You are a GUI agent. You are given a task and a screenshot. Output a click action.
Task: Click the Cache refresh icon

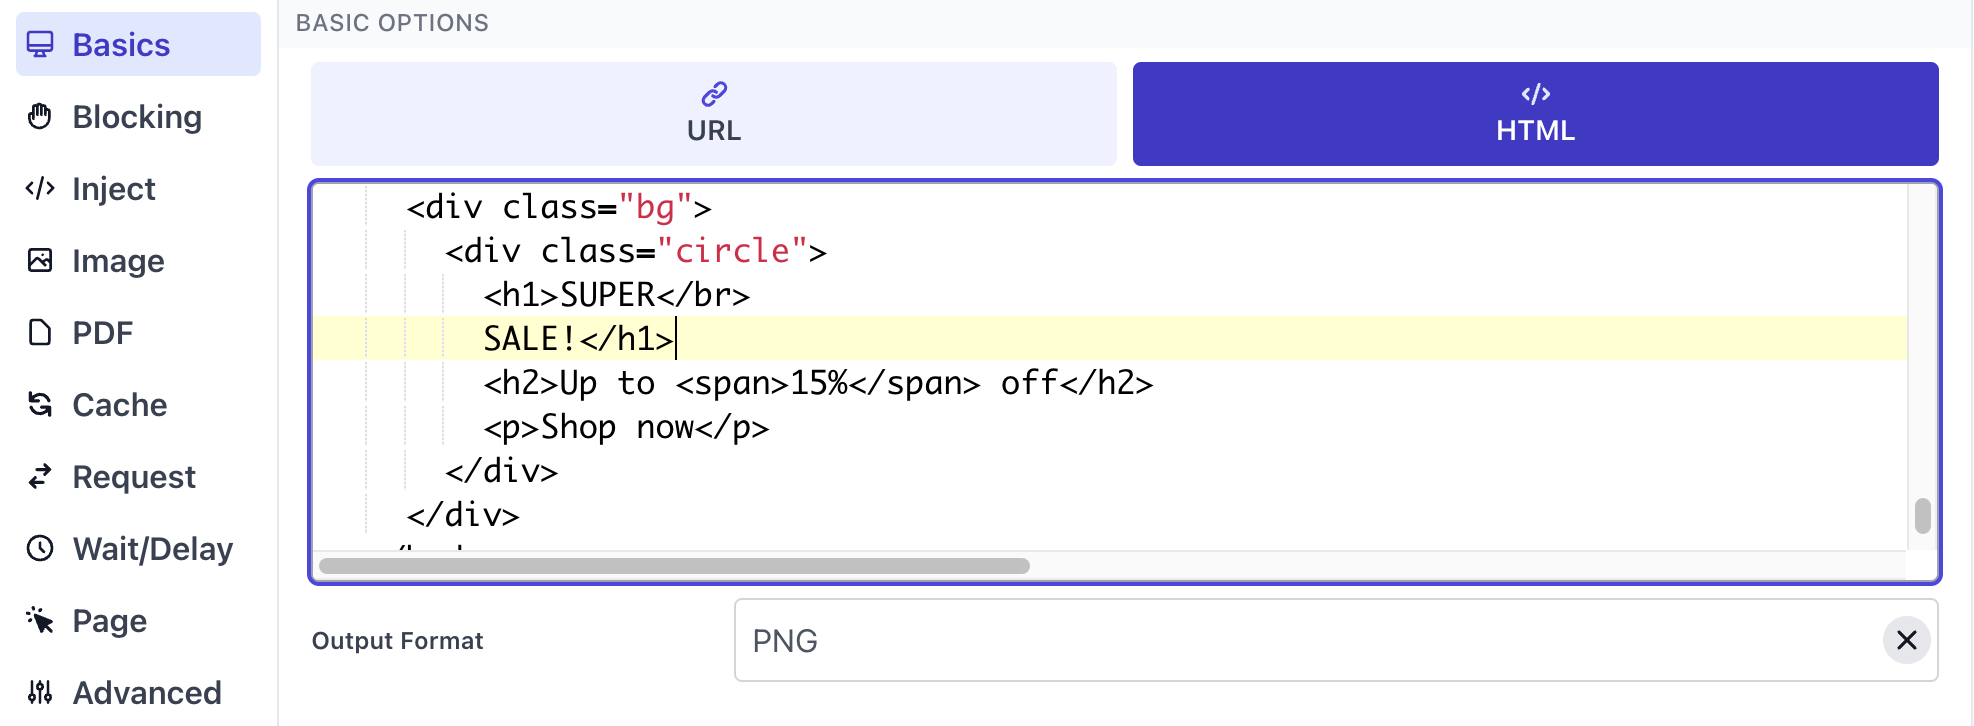tap(40, 404)
